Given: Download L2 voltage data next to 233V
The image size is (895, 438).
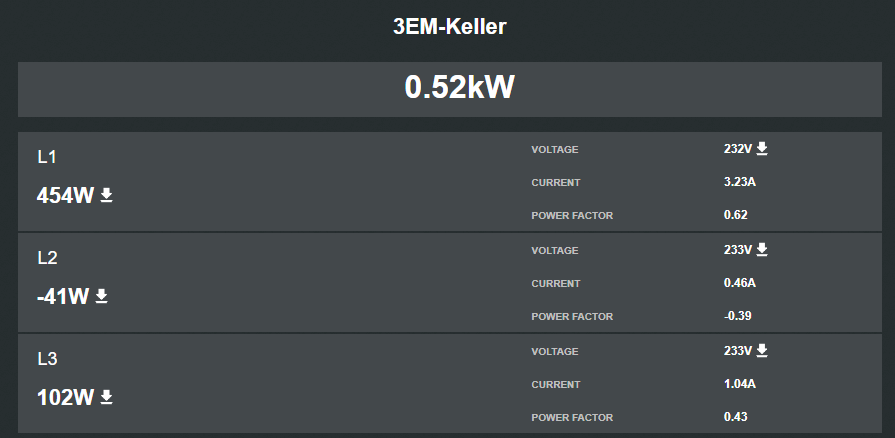Looking at the screenshot, I should click(762, 250).
